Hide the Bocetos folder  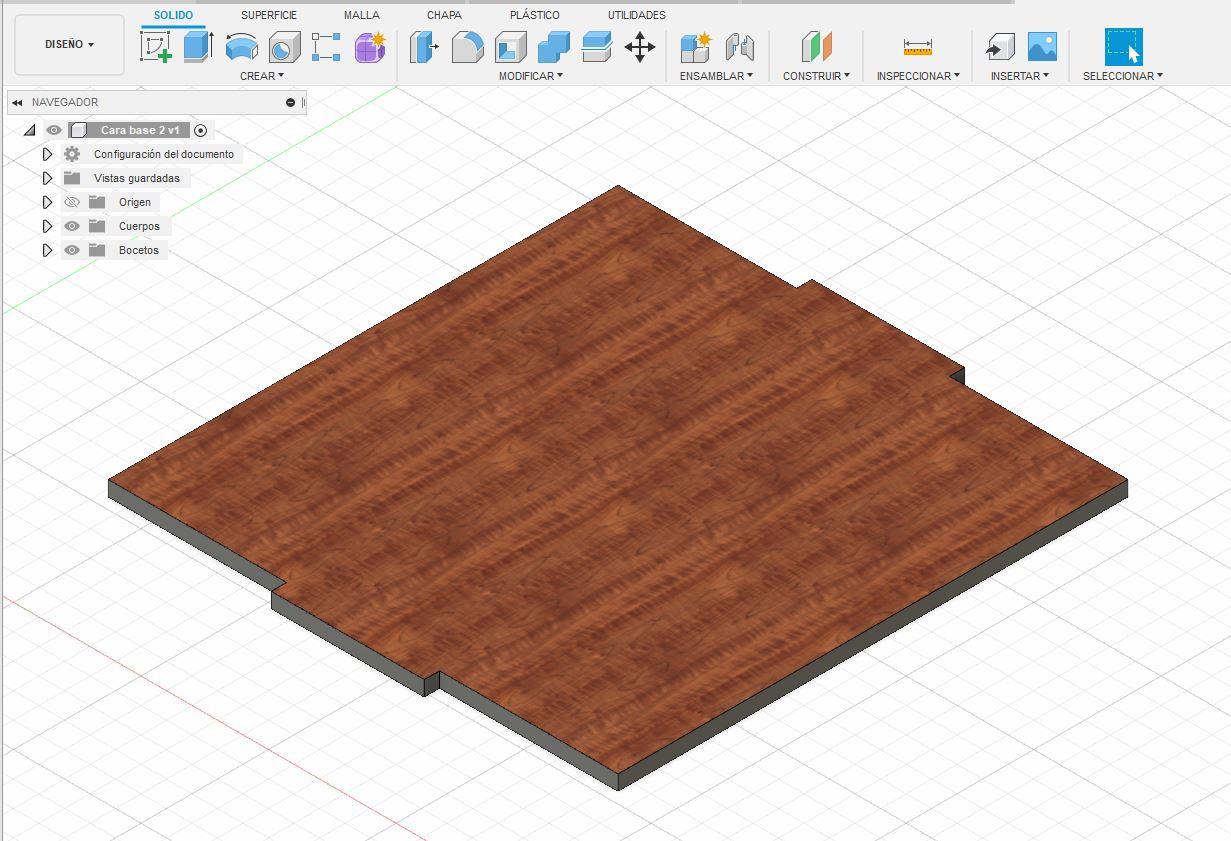(72, 250)
